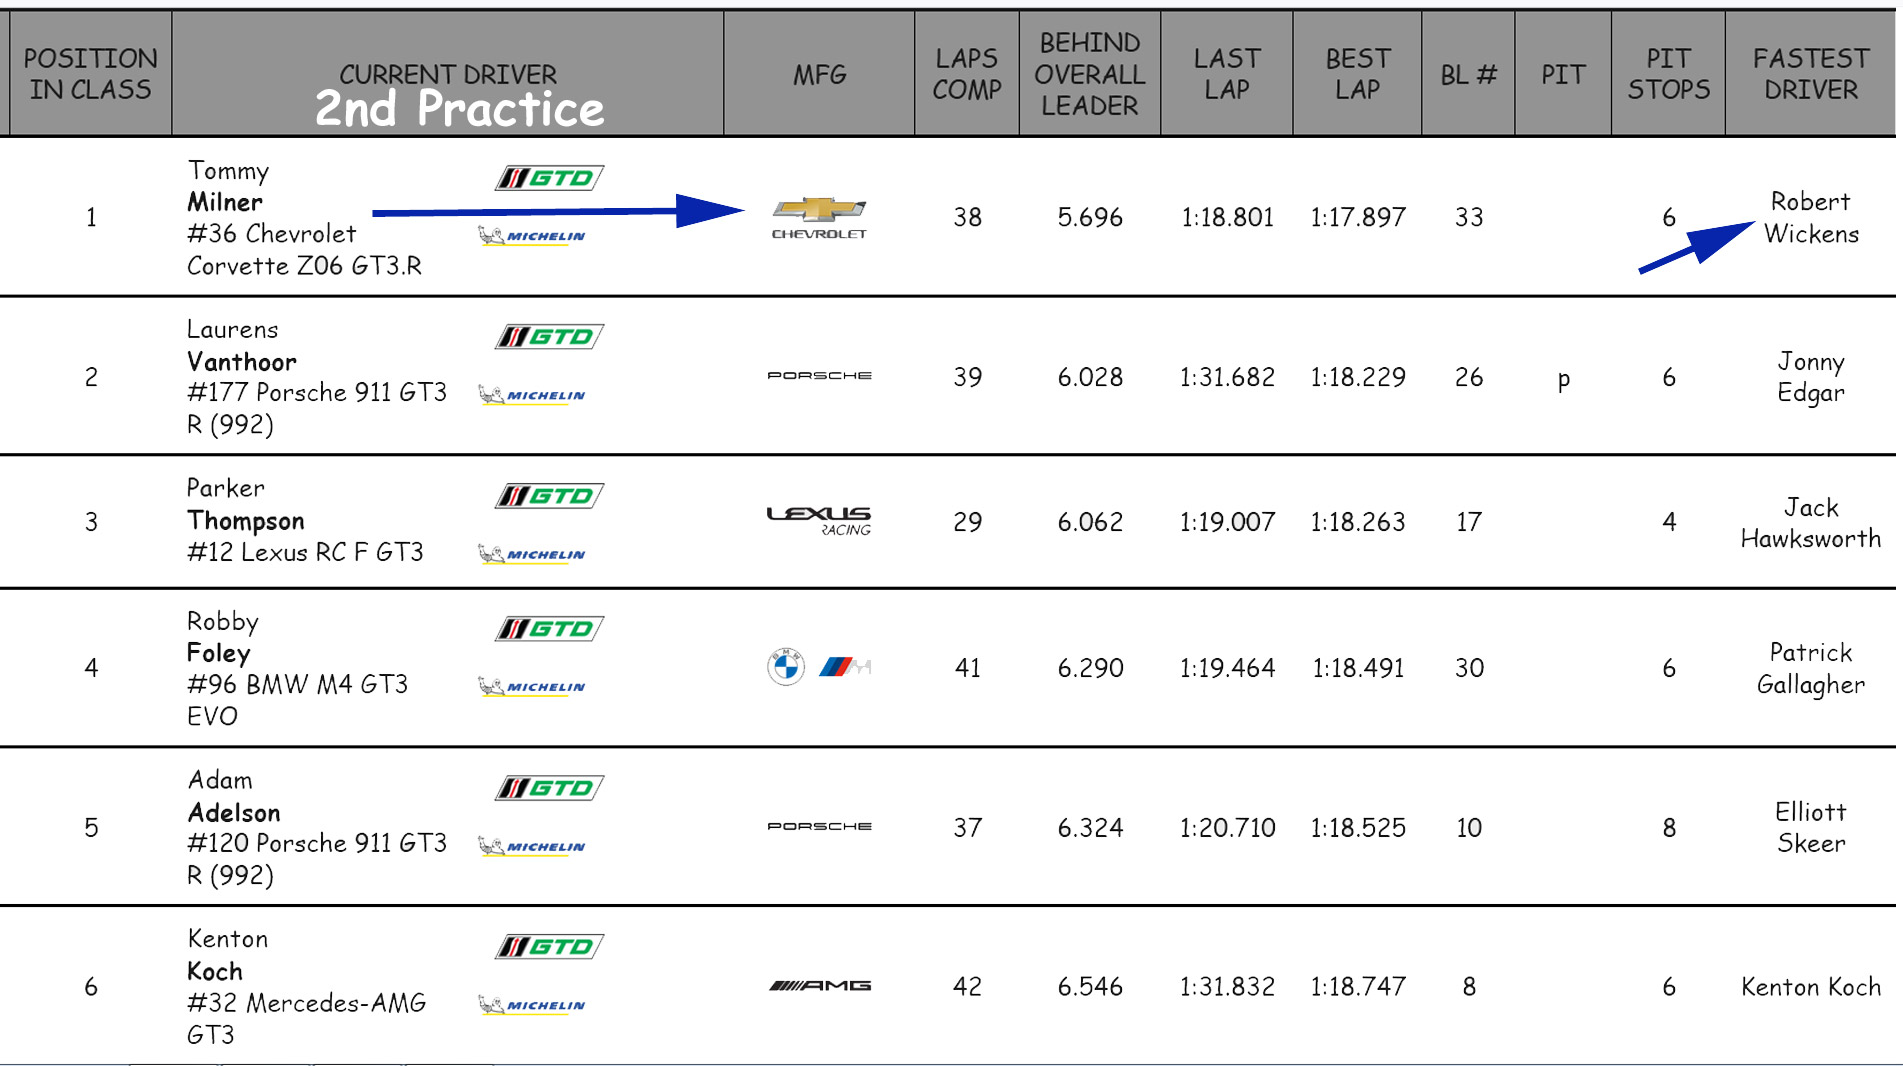
Task: Click the Lexus Racing logo
Action: (818, 519)
